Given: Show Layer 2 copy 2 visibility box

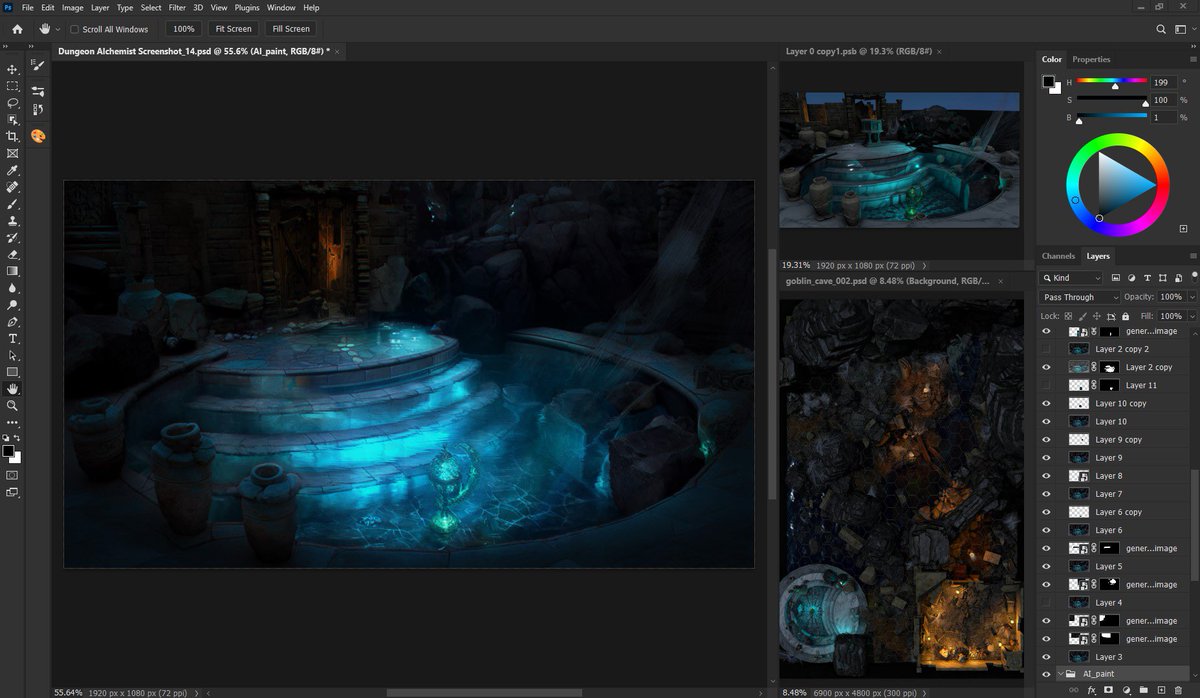Looking at the screenshot, I should tap(1047, 349).
